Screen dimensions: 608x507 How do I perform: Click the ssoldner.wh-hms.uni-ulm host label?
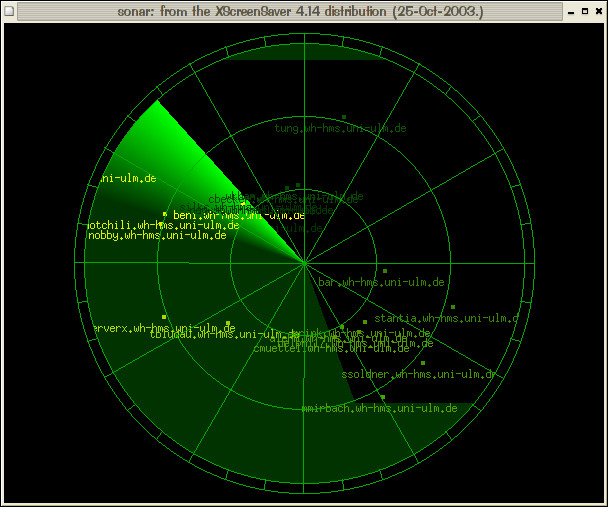point(419,374)
